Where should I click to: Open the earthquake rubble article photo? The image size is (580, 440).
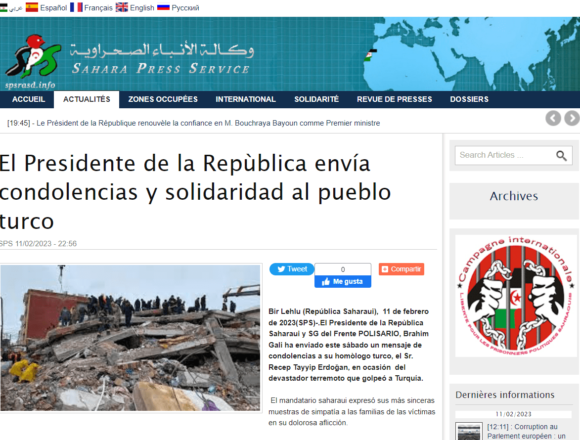tap(130, 338)
